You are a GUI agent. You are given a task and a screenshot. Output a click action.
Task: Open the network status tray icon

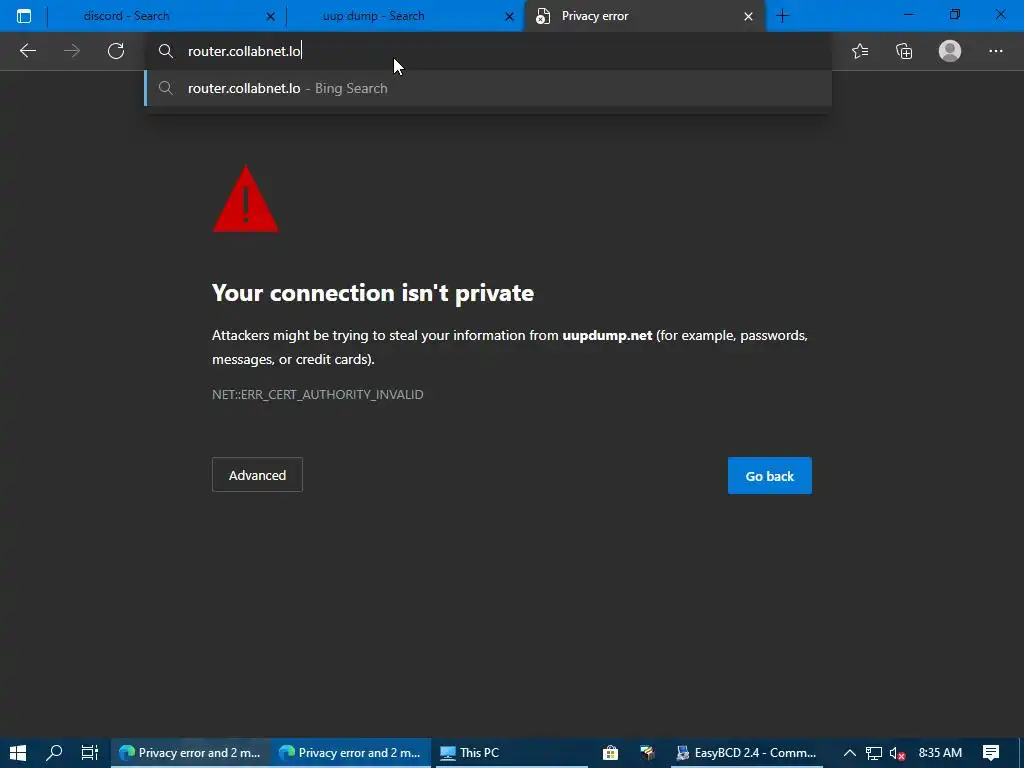click(874, 753)
